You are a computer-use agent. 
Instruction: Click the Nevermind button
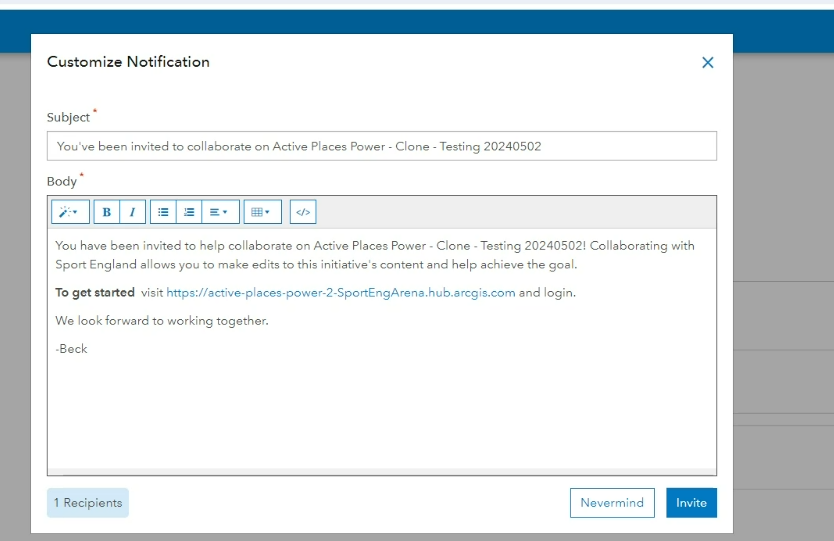612,503
